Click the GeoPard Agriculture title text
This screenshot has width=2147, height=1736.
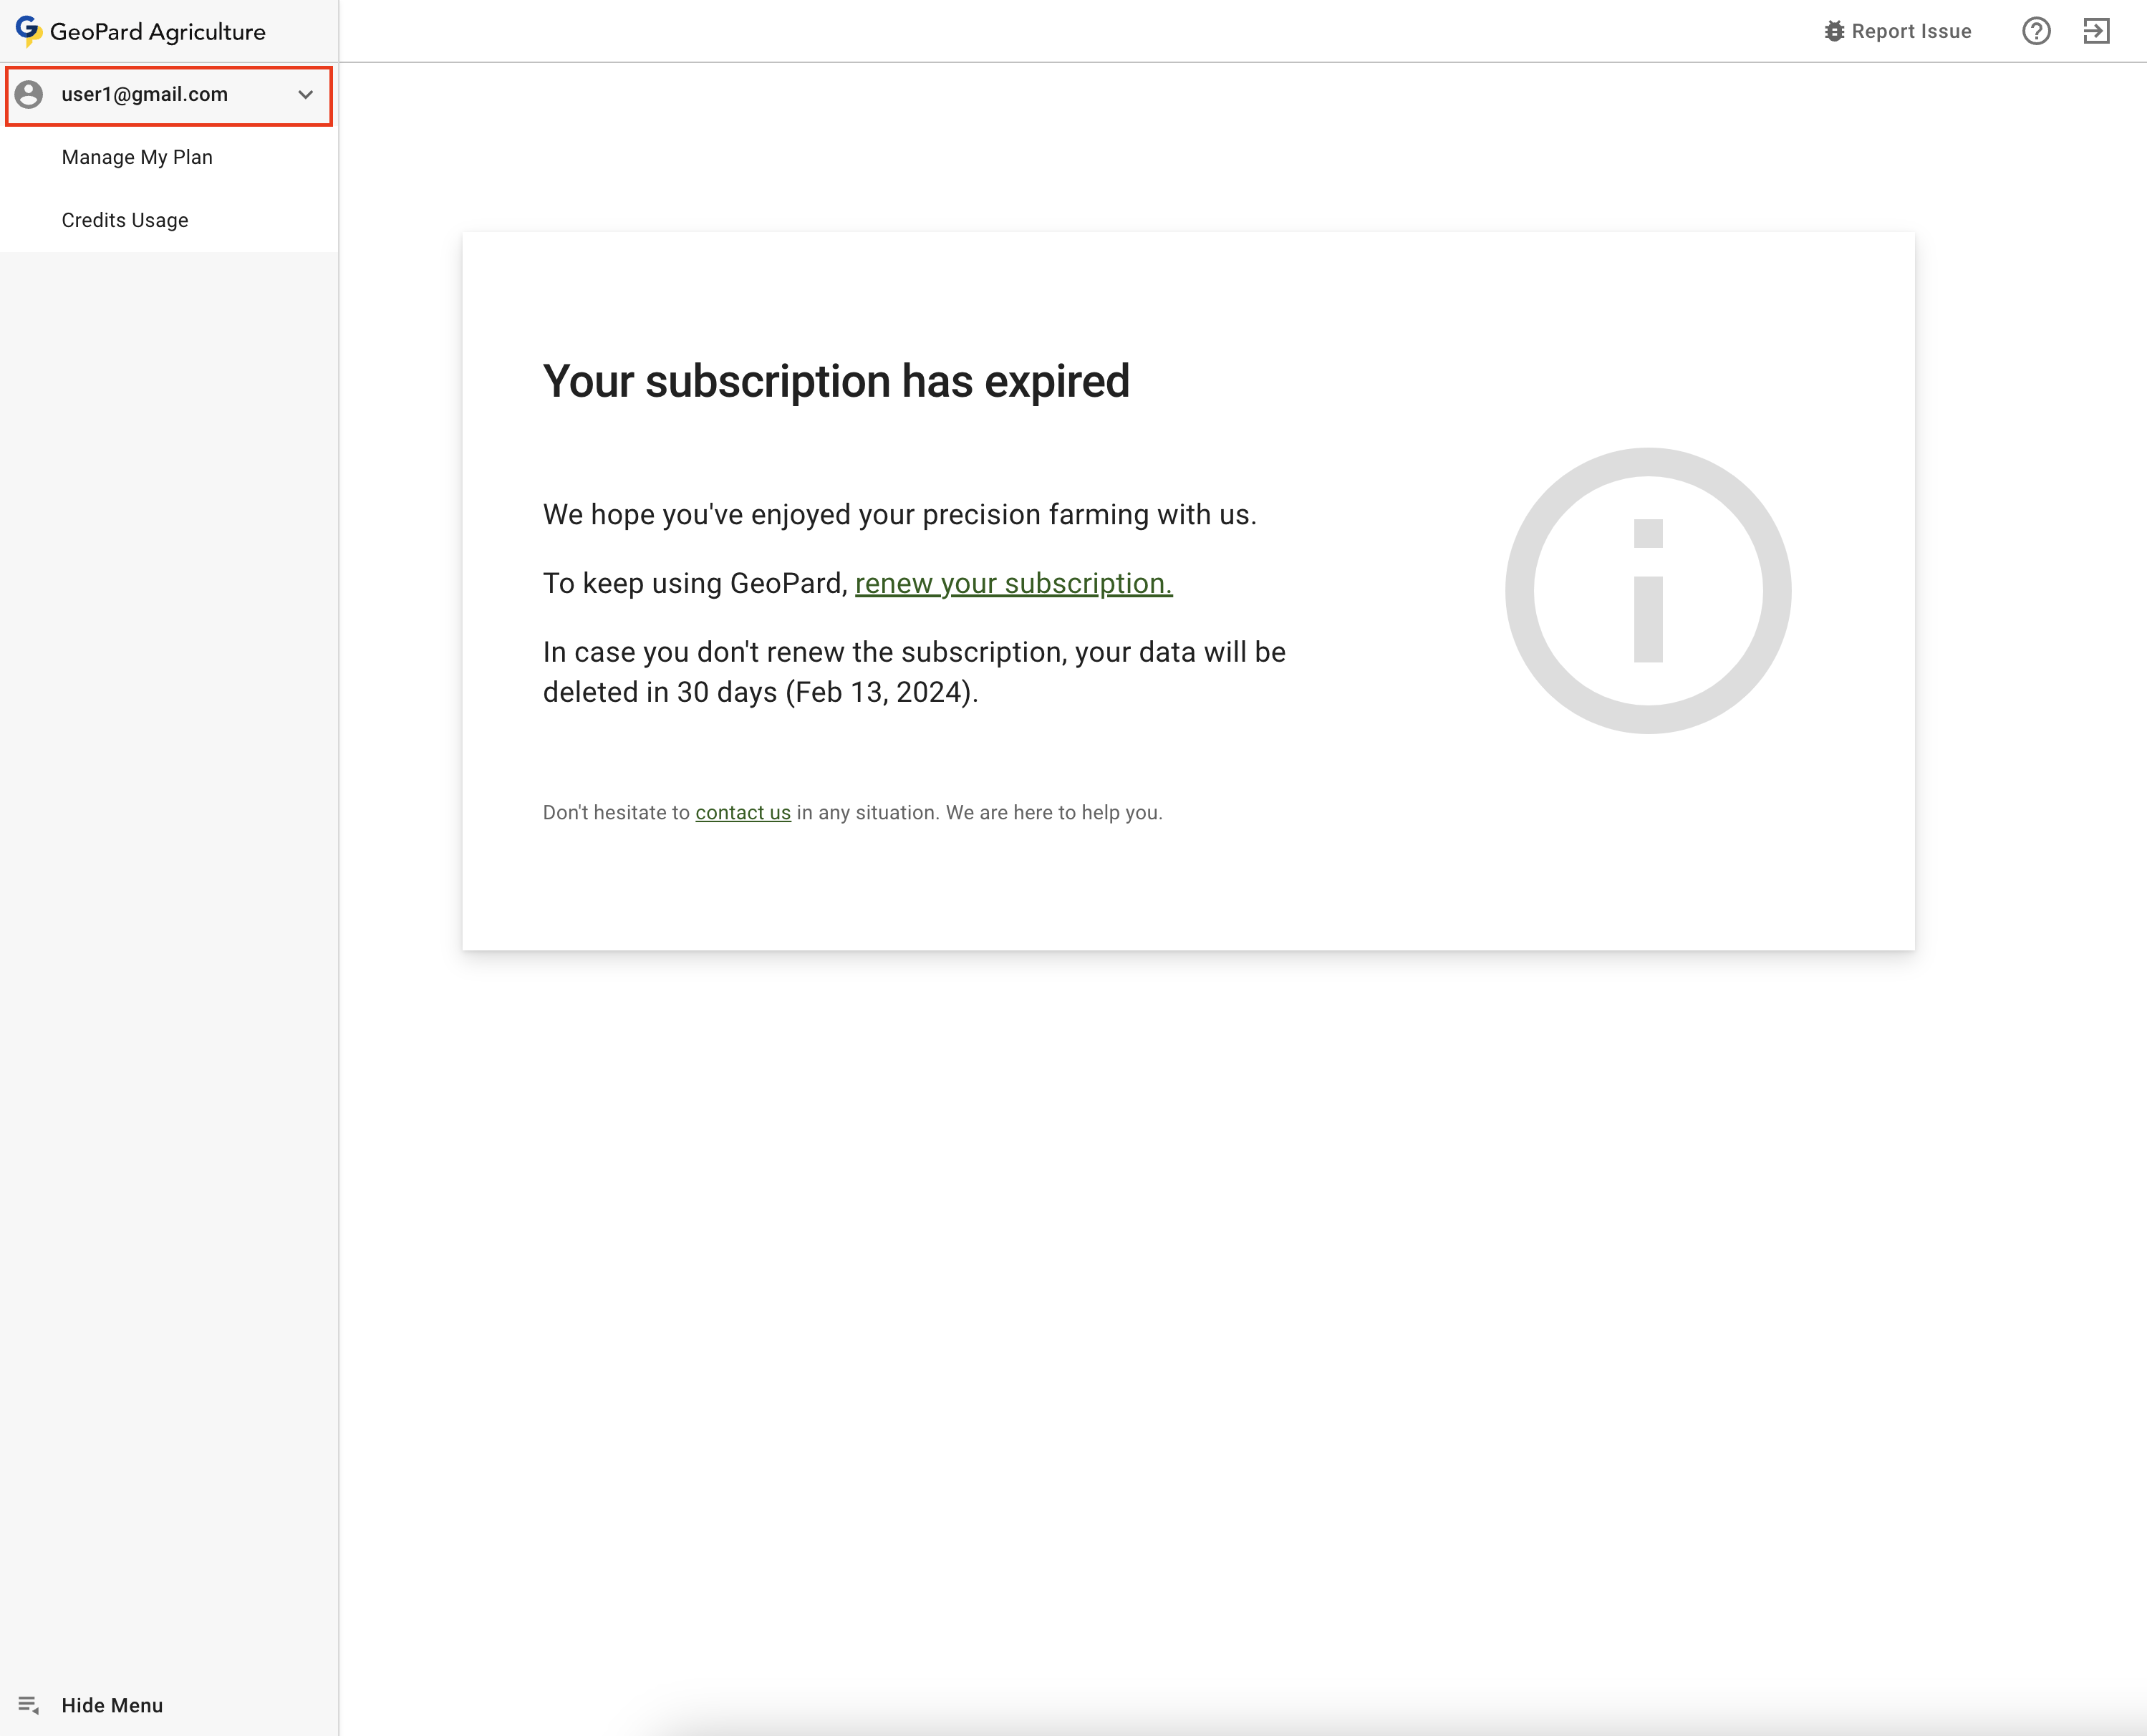pos(158,32)
